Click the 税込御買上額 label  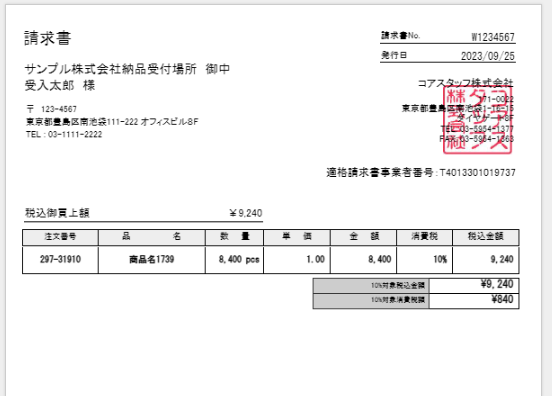point(57,213)
